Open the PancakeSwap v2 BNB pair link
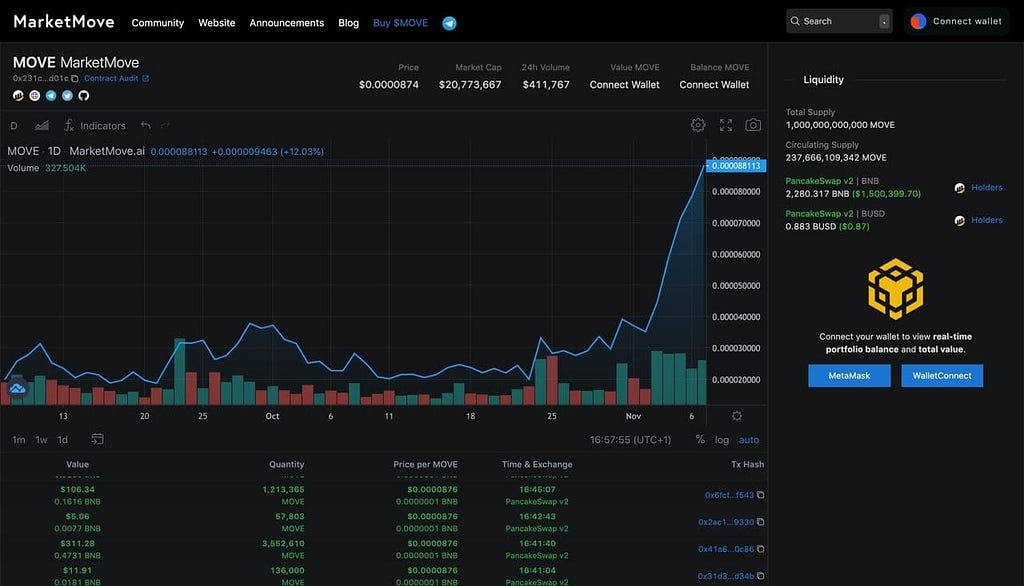Viewport: 1024px width, 586px height. tap(819, 181)
